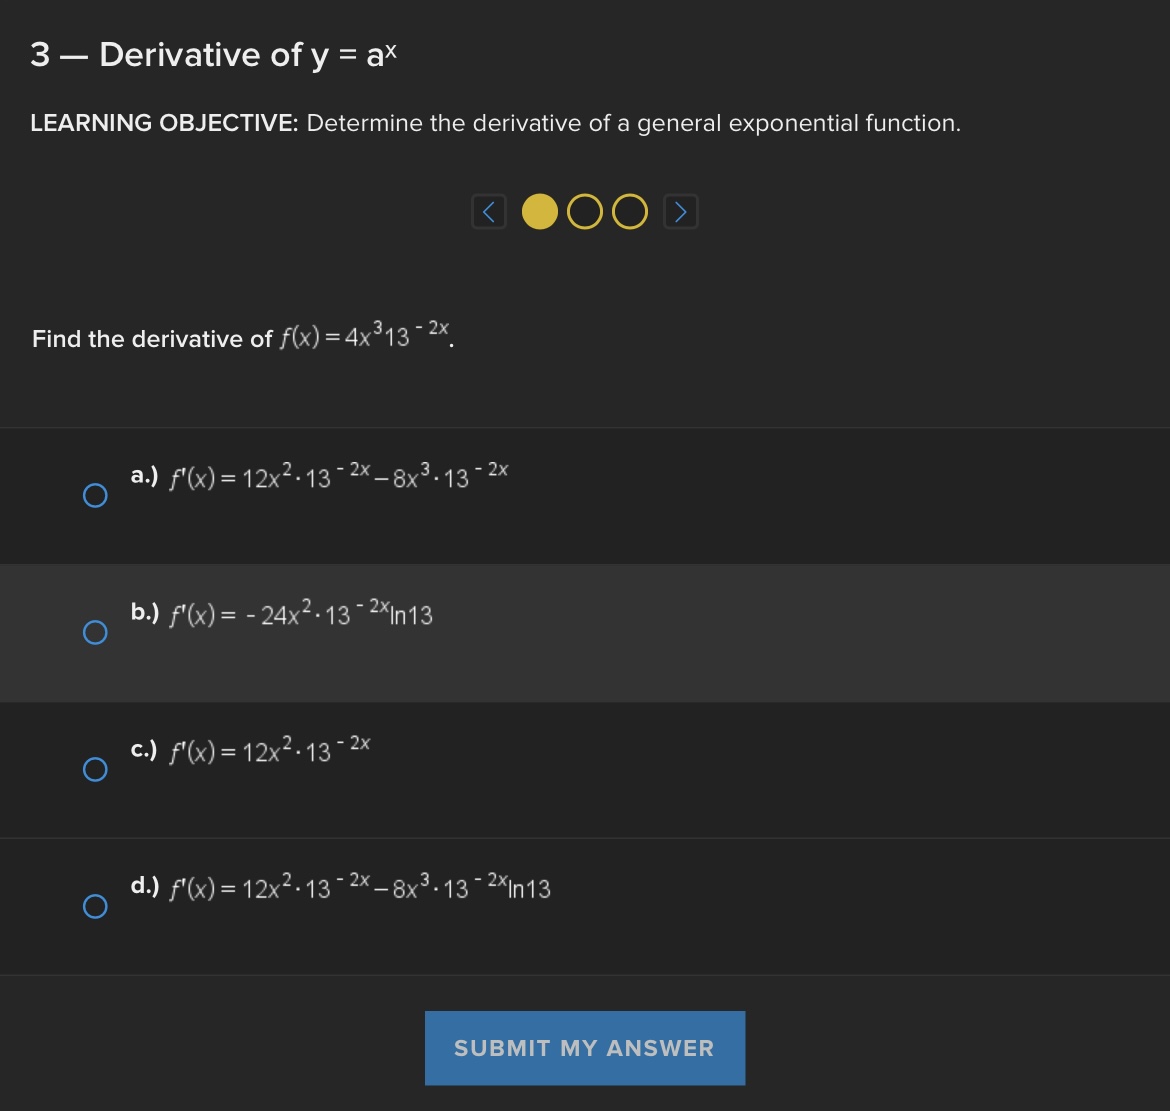Select answer choice d
The width and height of the screenshot is (1170, 1111).
point(95,908)
